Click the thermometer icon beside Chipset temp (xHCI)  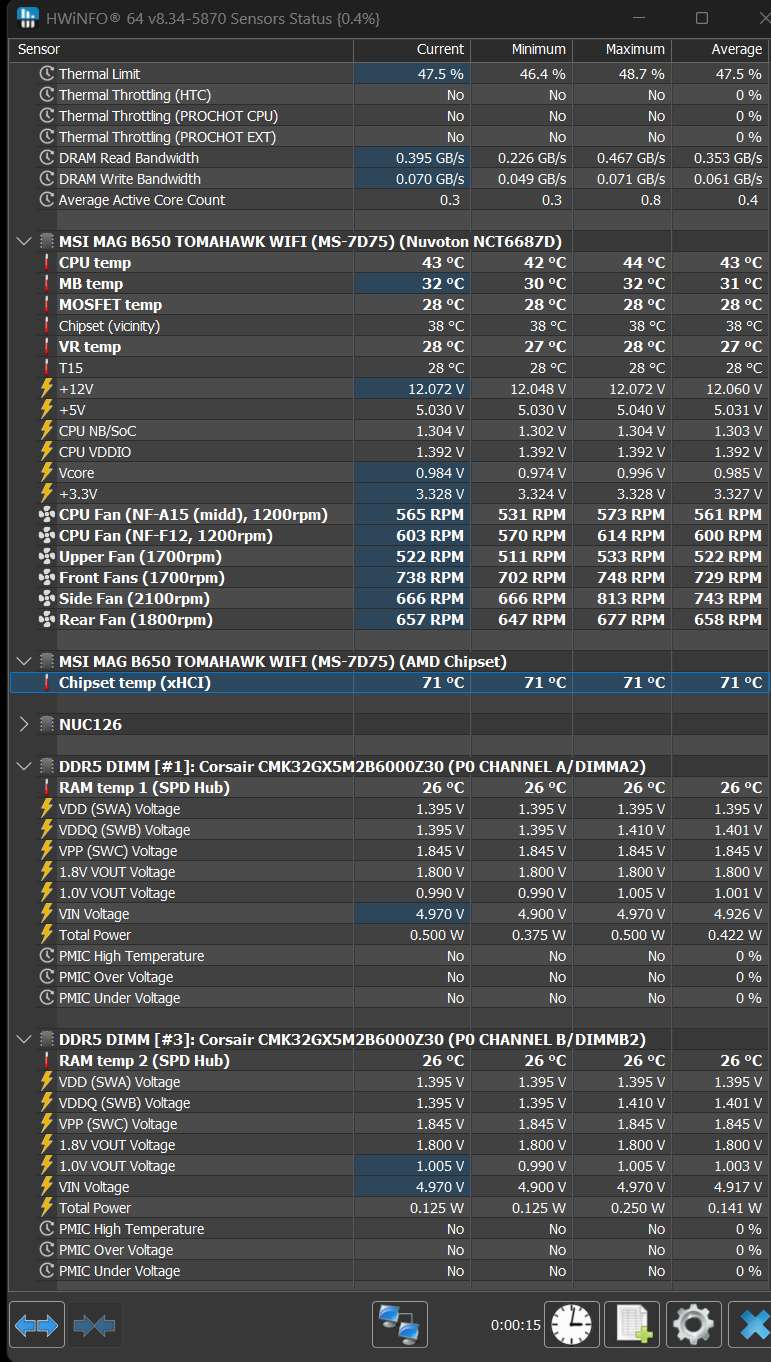(47, 683)
